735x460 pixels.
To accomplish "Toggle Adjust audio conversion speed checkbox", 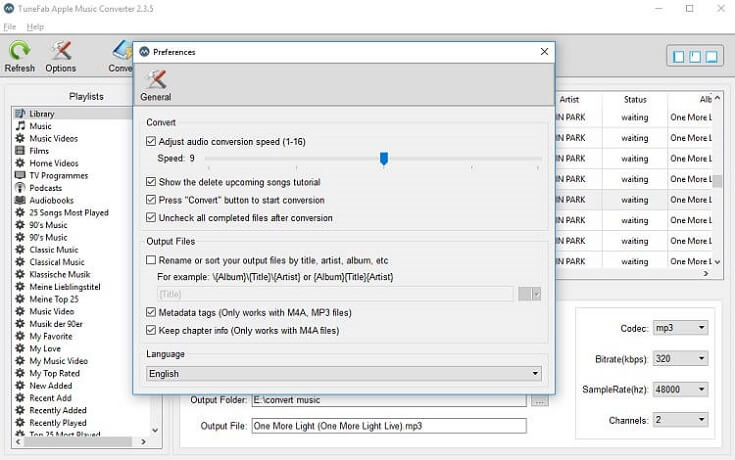I will [151, 142].
